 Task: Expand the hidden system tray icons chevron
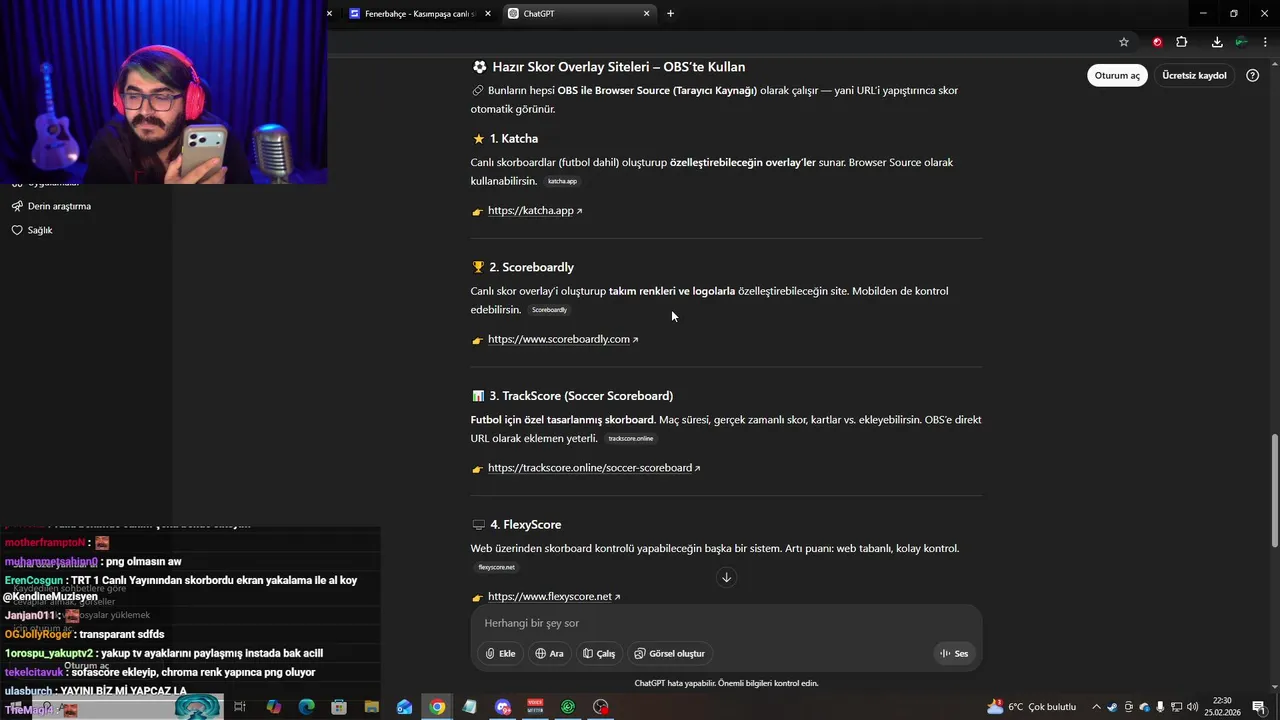[x=1096, y=707]
